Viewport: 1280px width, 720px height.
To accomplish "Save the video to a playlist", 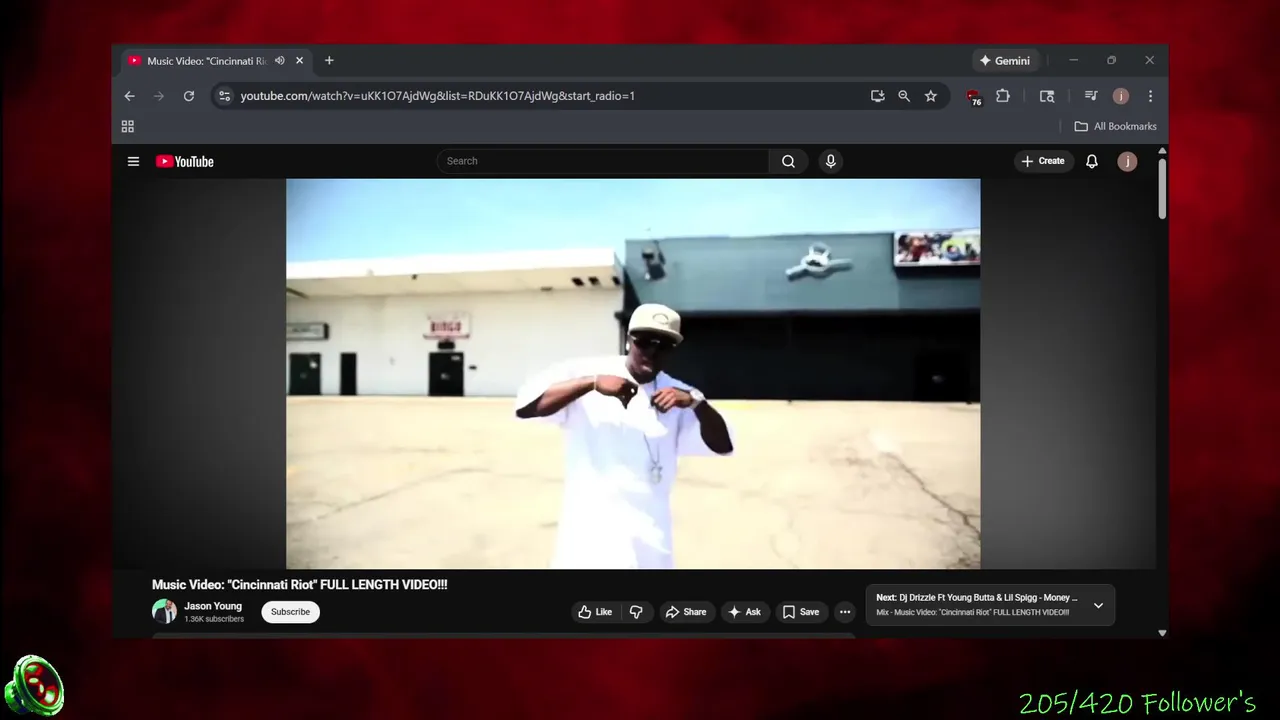I will (801, 612).
